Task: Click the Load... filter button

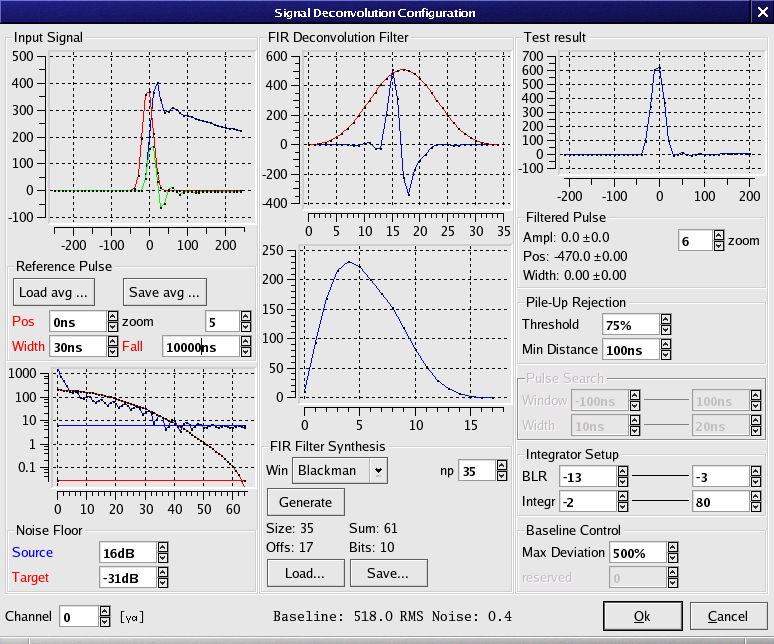Action: click(306, 573)
